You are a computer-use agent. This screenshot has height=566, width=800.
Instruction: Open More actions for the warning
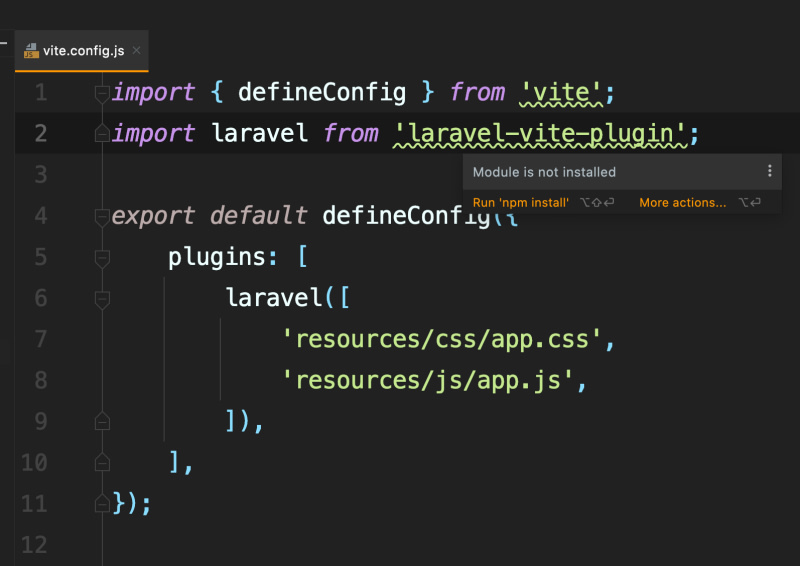point(682,203)
